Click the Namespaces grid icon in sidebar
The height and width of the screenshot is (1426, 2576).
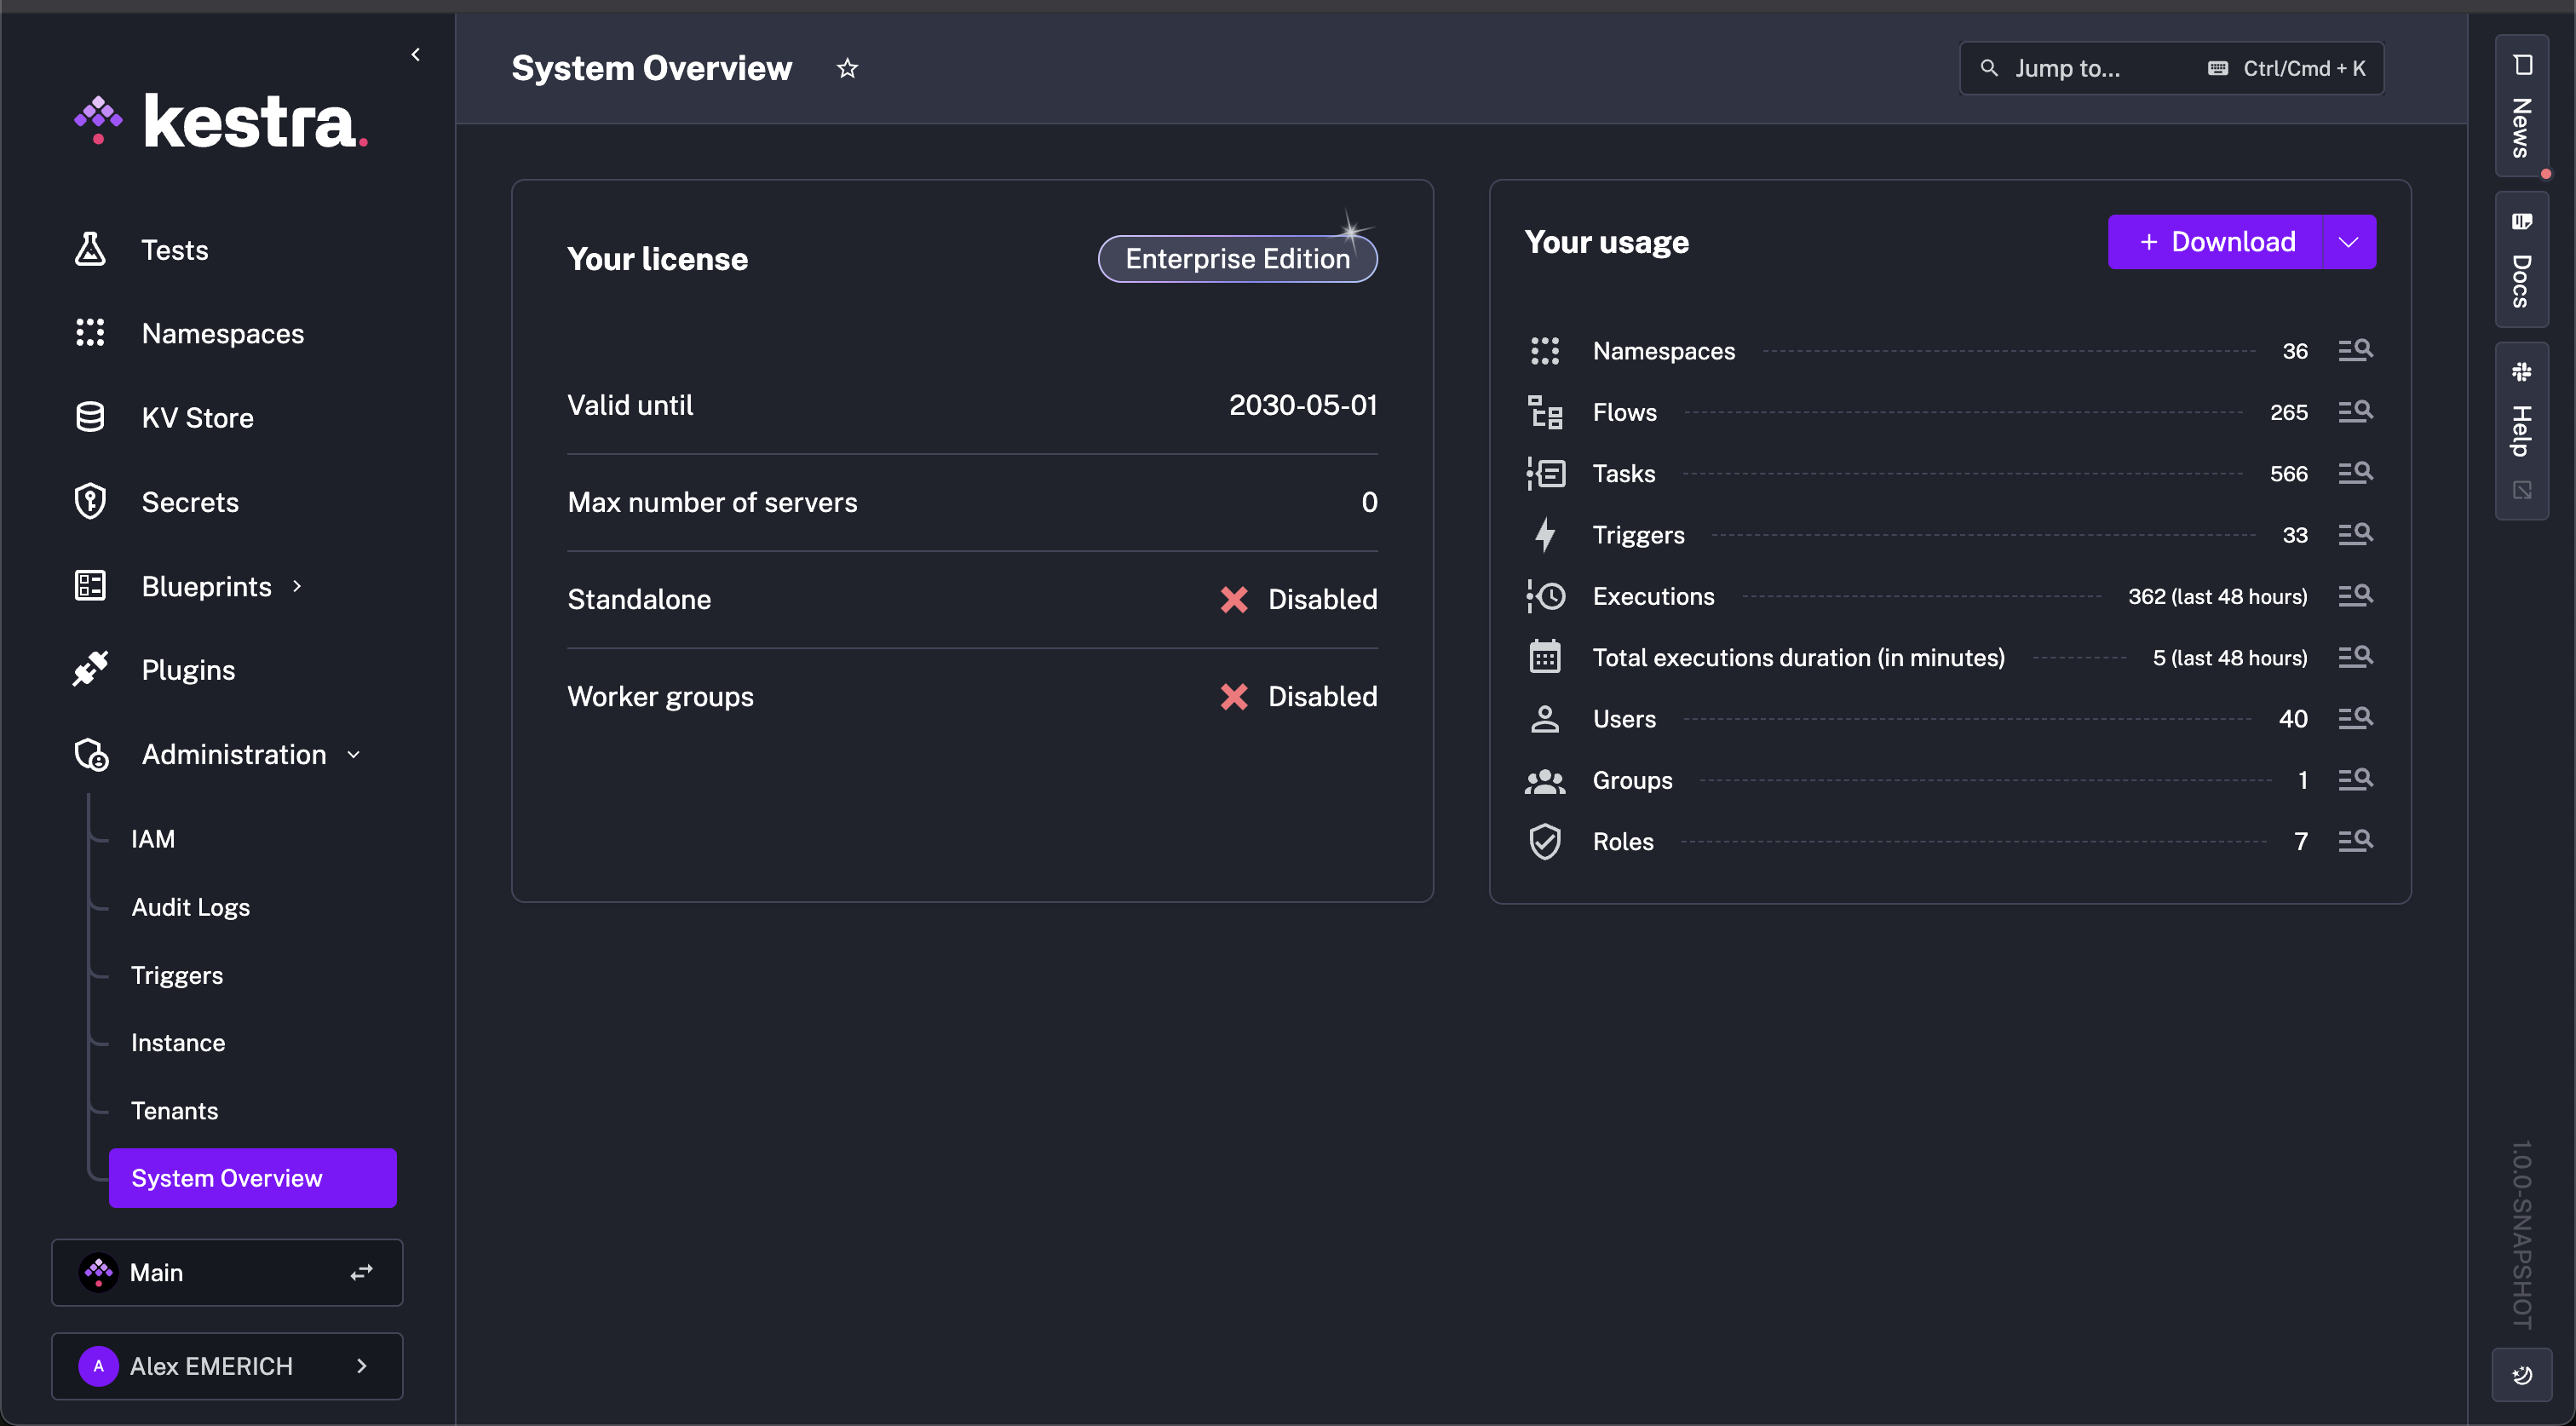click(90, 333)
